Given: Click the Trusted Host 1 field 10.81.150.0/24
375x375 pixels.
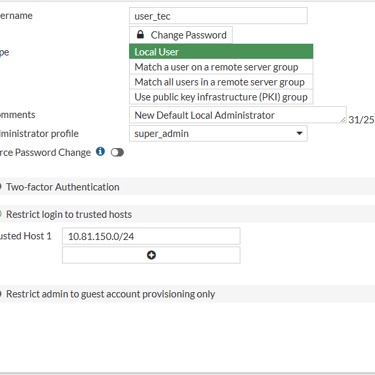Looking at the screenshot, I should (151, 236).
